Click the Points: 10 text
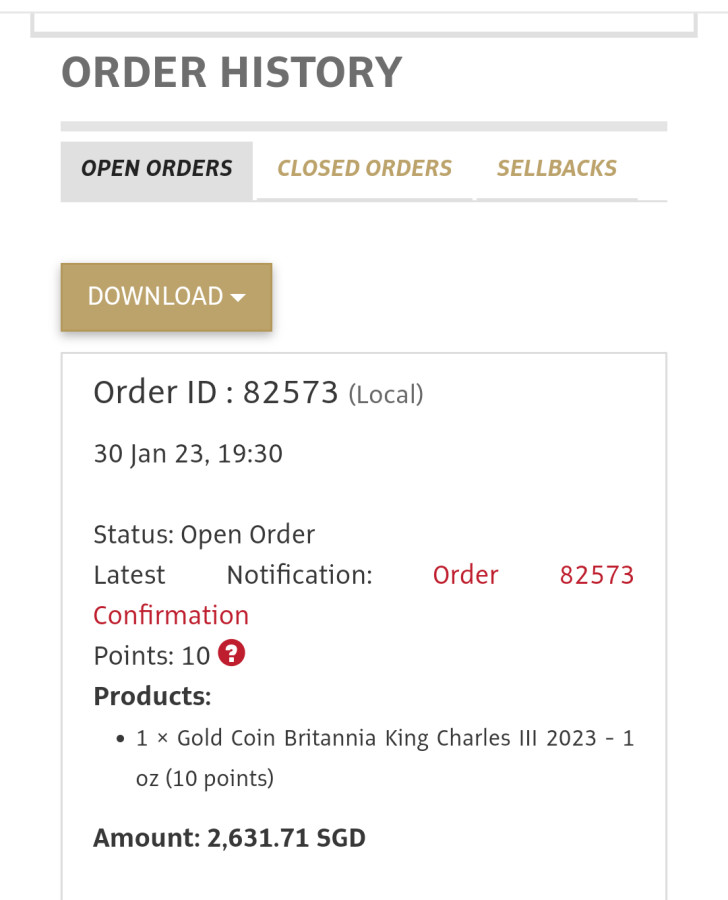Viewport: 728px width, 900px height. (151, 656)
